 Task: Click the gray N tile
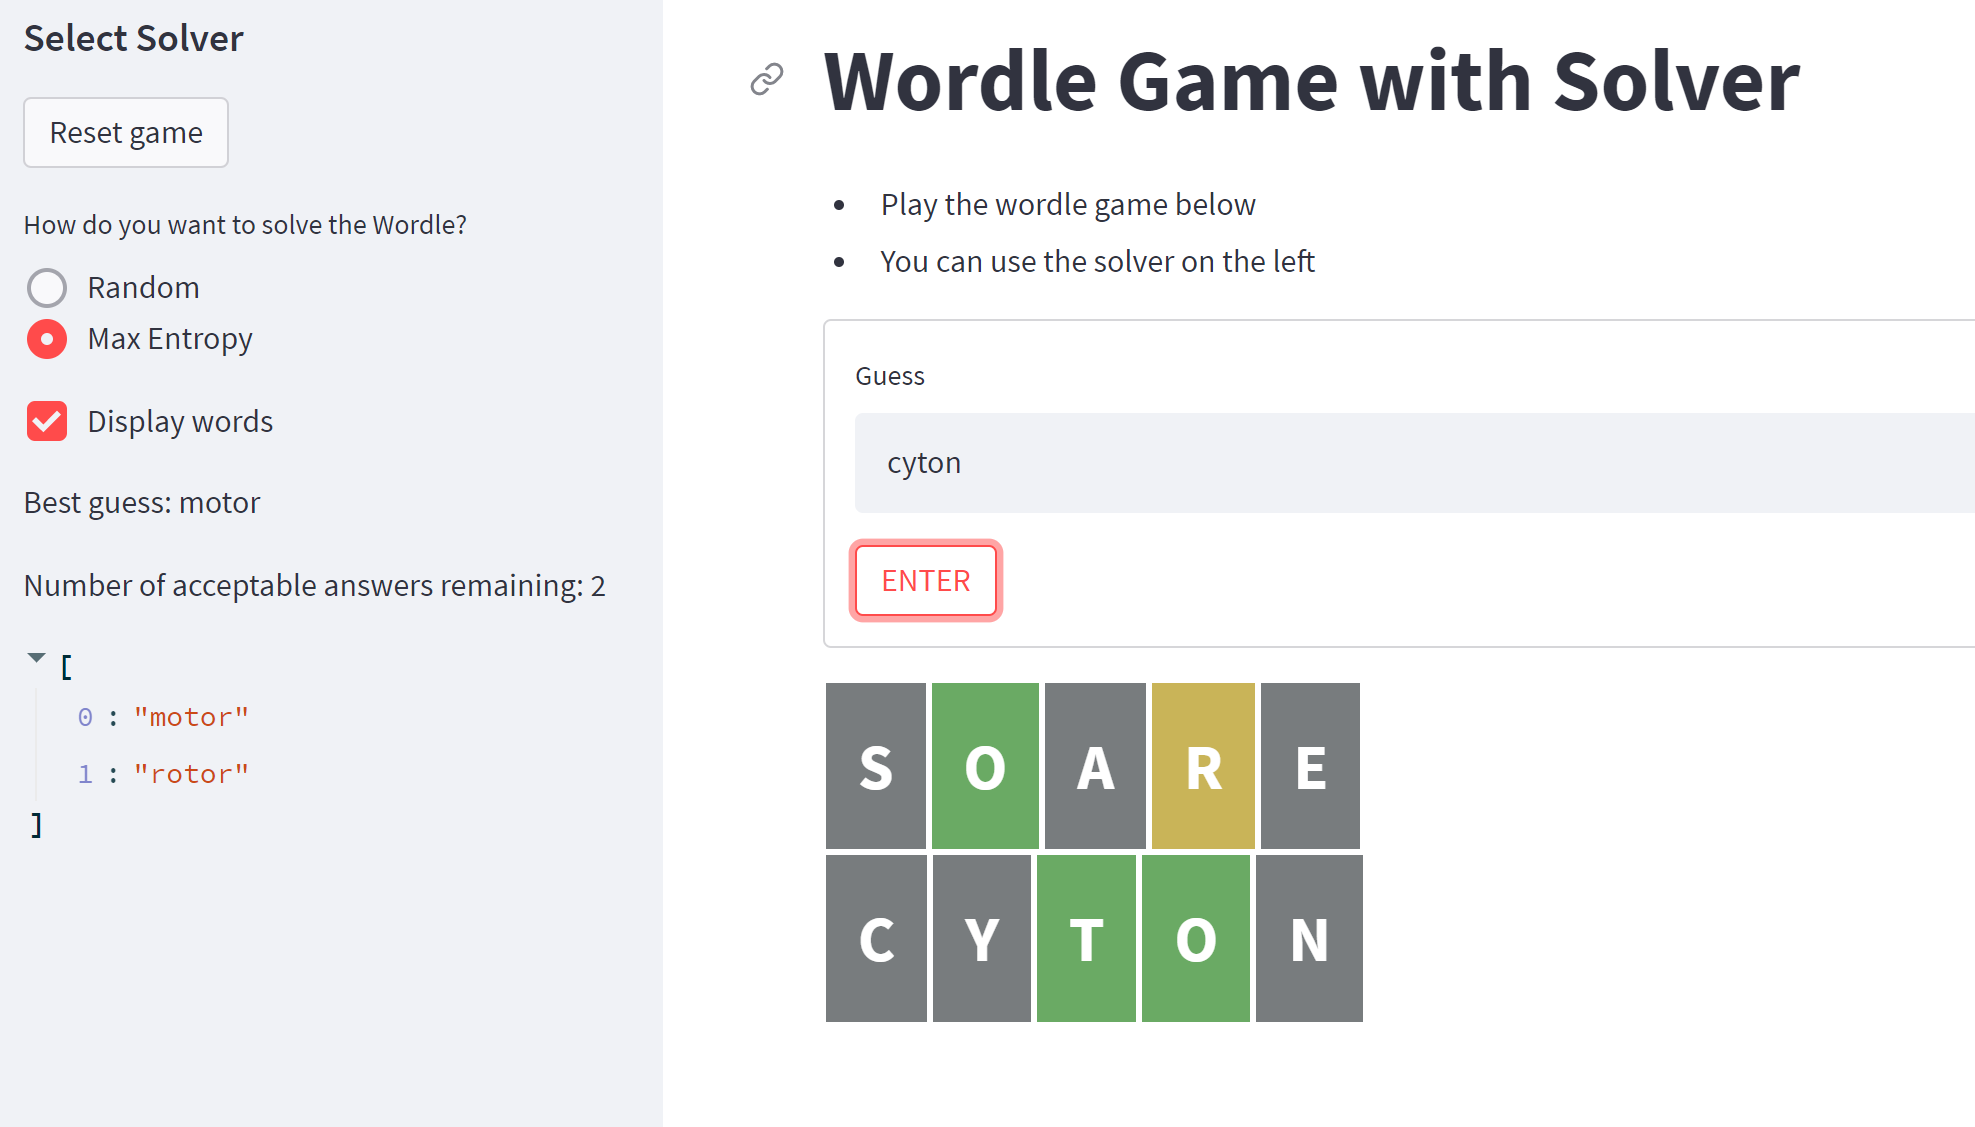point(1309,939)
